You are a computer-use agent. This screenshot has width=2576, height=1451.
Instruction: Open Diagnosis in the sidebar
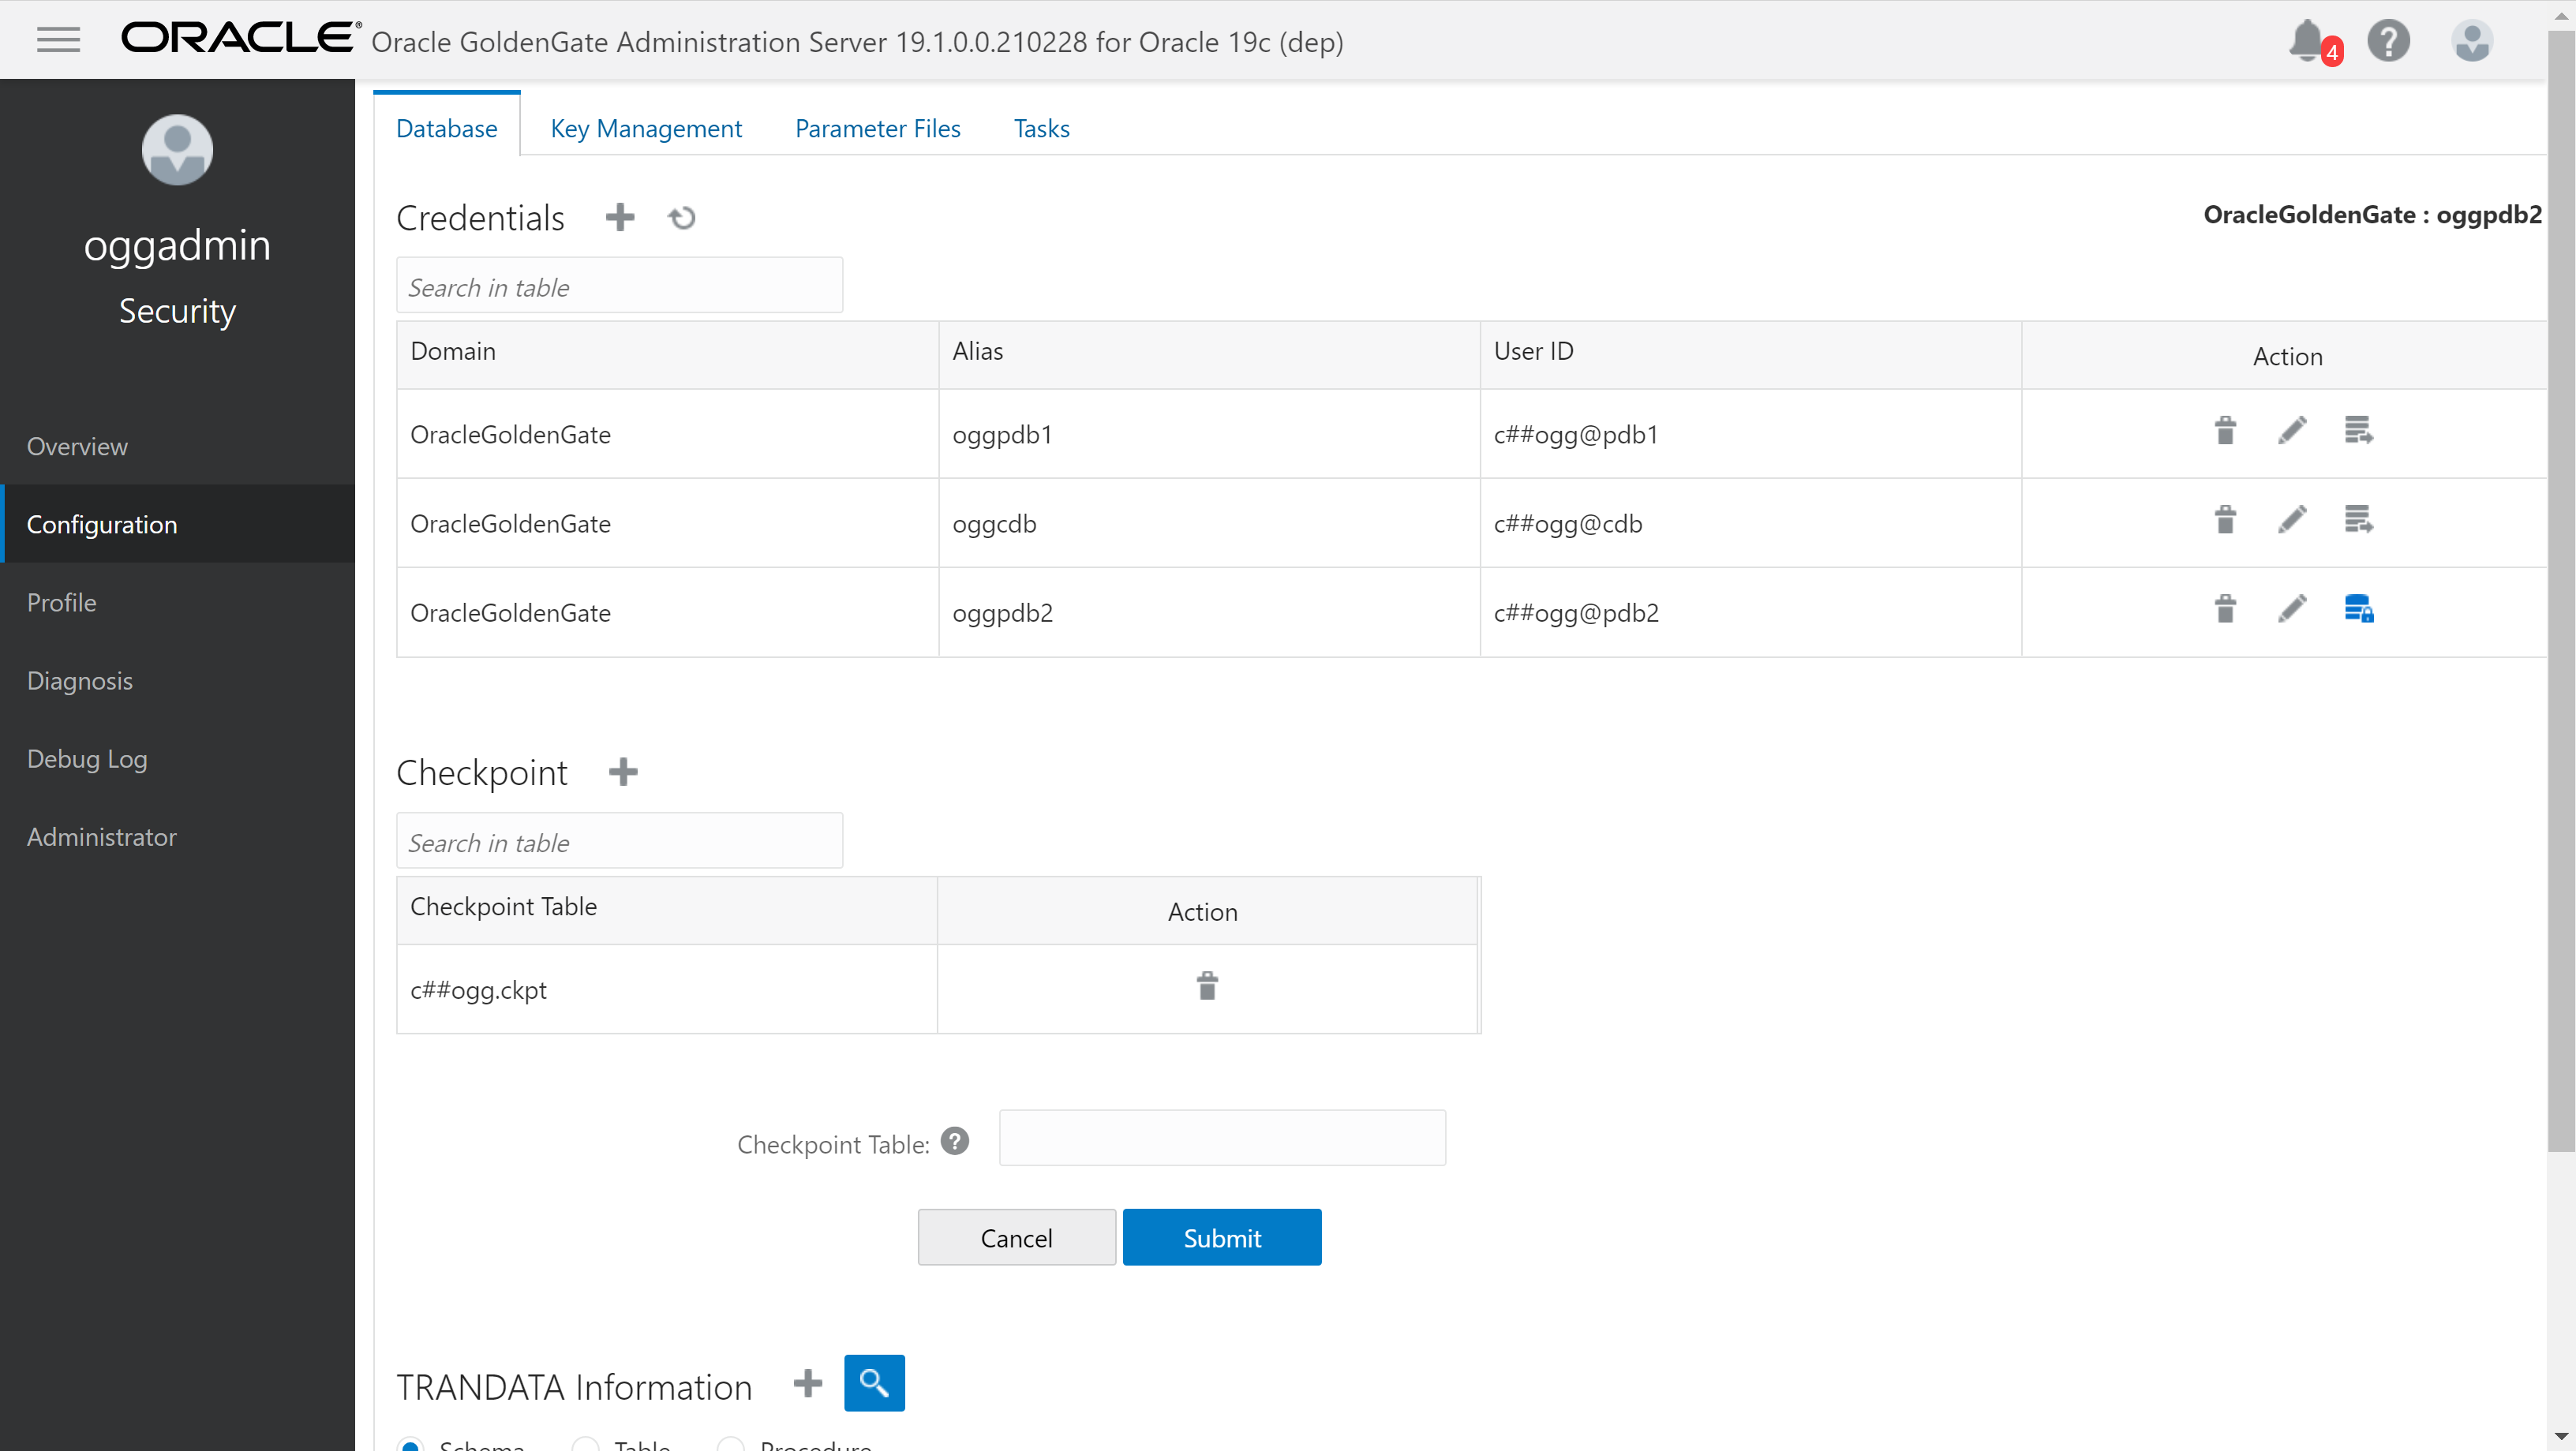(80, 681)
